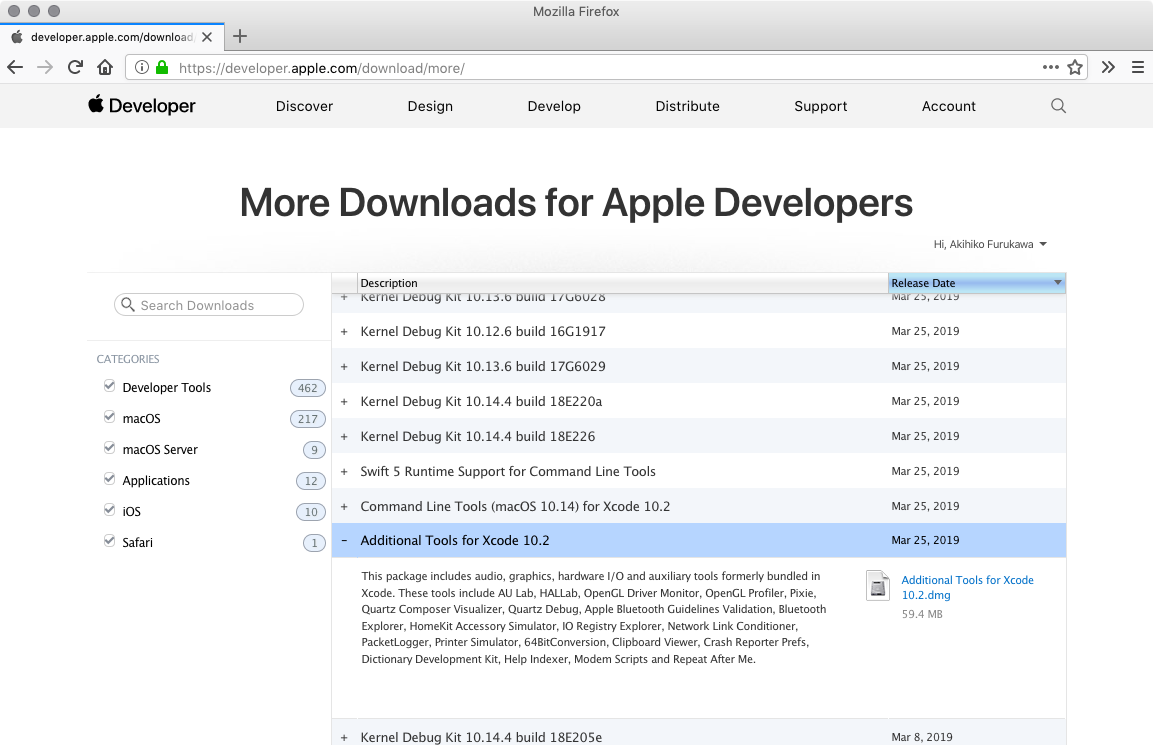
Task: Open the Distribute menu item
Action: (x=687, y=106)
